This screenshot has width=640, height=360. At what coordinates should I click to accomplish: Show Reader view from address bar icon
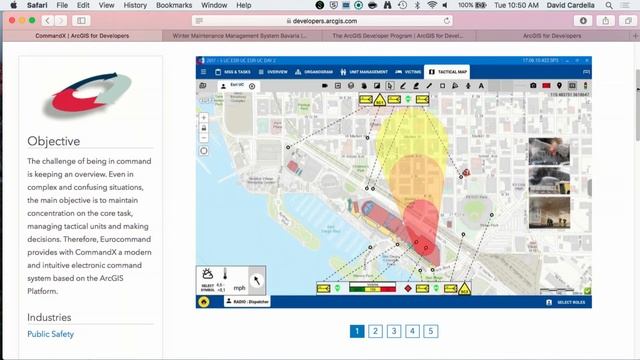point(199,21)
